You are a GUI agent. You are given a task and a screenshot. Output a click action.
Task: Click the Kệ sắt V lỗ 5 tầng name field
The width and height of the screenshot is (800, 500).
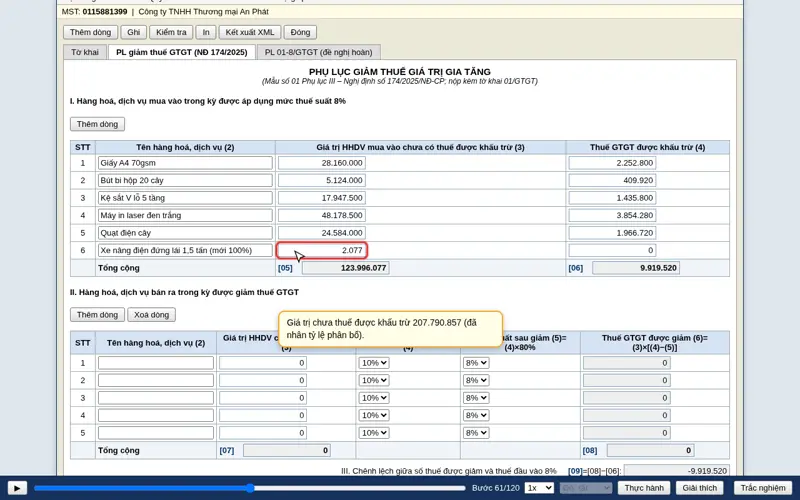click(x=185, y=198)
